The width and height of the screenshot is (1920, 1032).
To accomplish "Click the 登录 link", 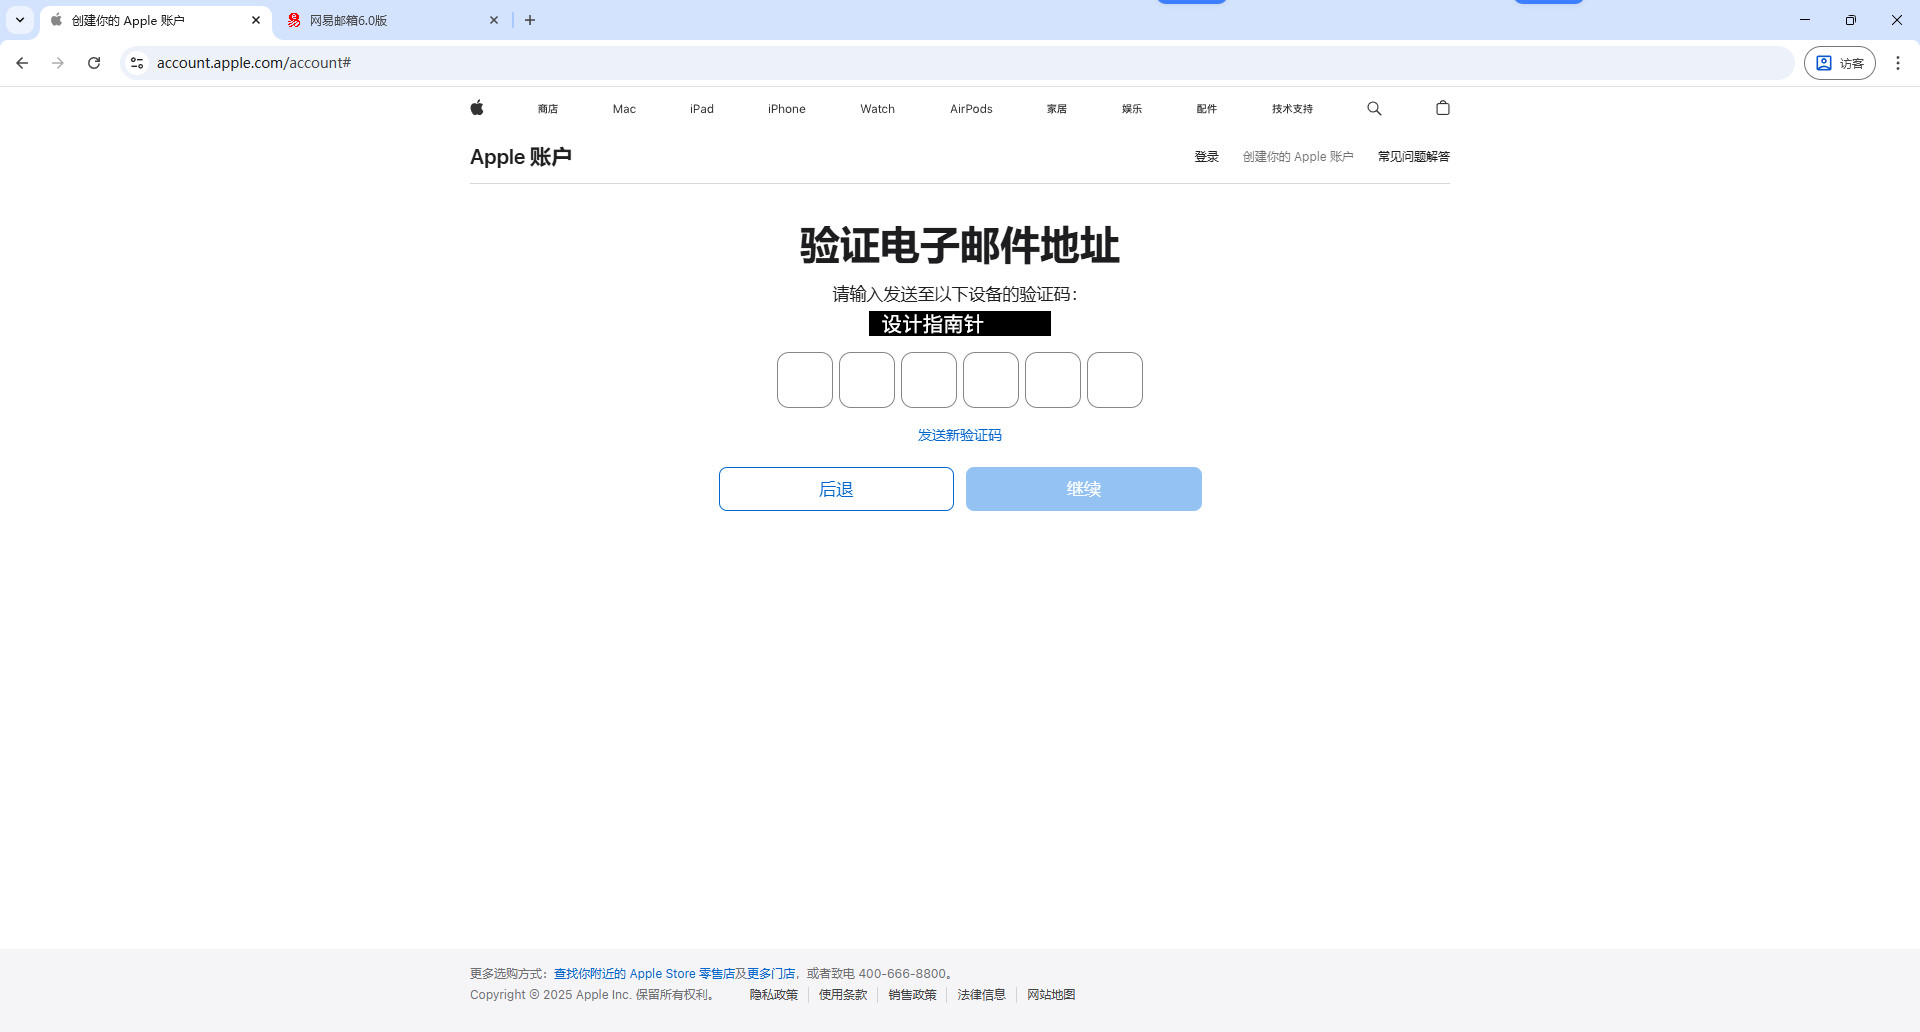I will (1207, 157).
